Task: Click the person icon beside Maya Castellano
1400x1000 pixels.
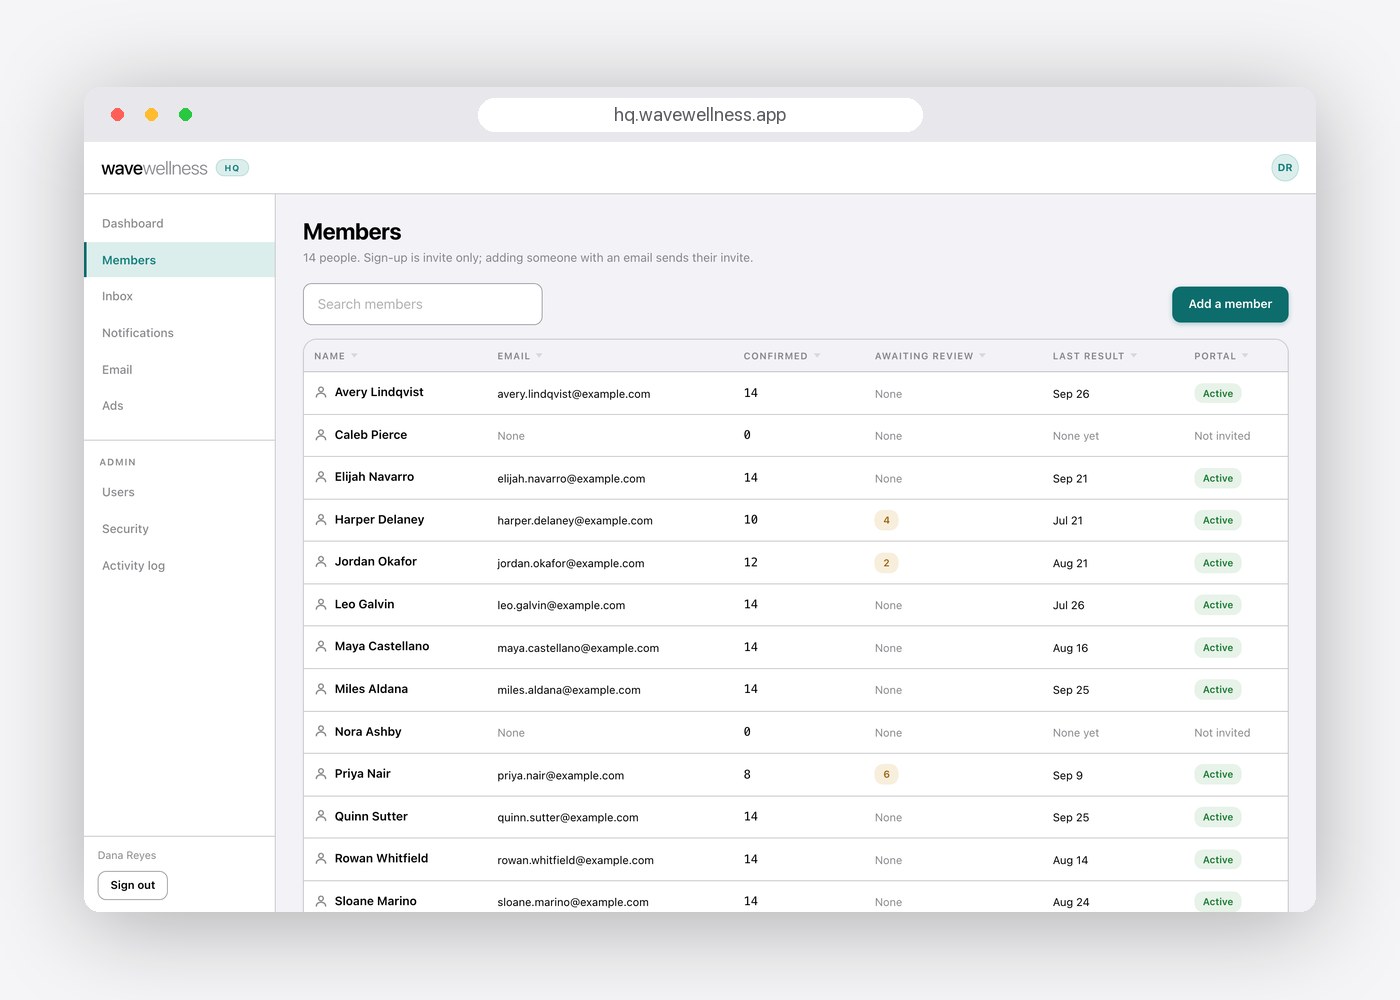Action: click(321, 647)
